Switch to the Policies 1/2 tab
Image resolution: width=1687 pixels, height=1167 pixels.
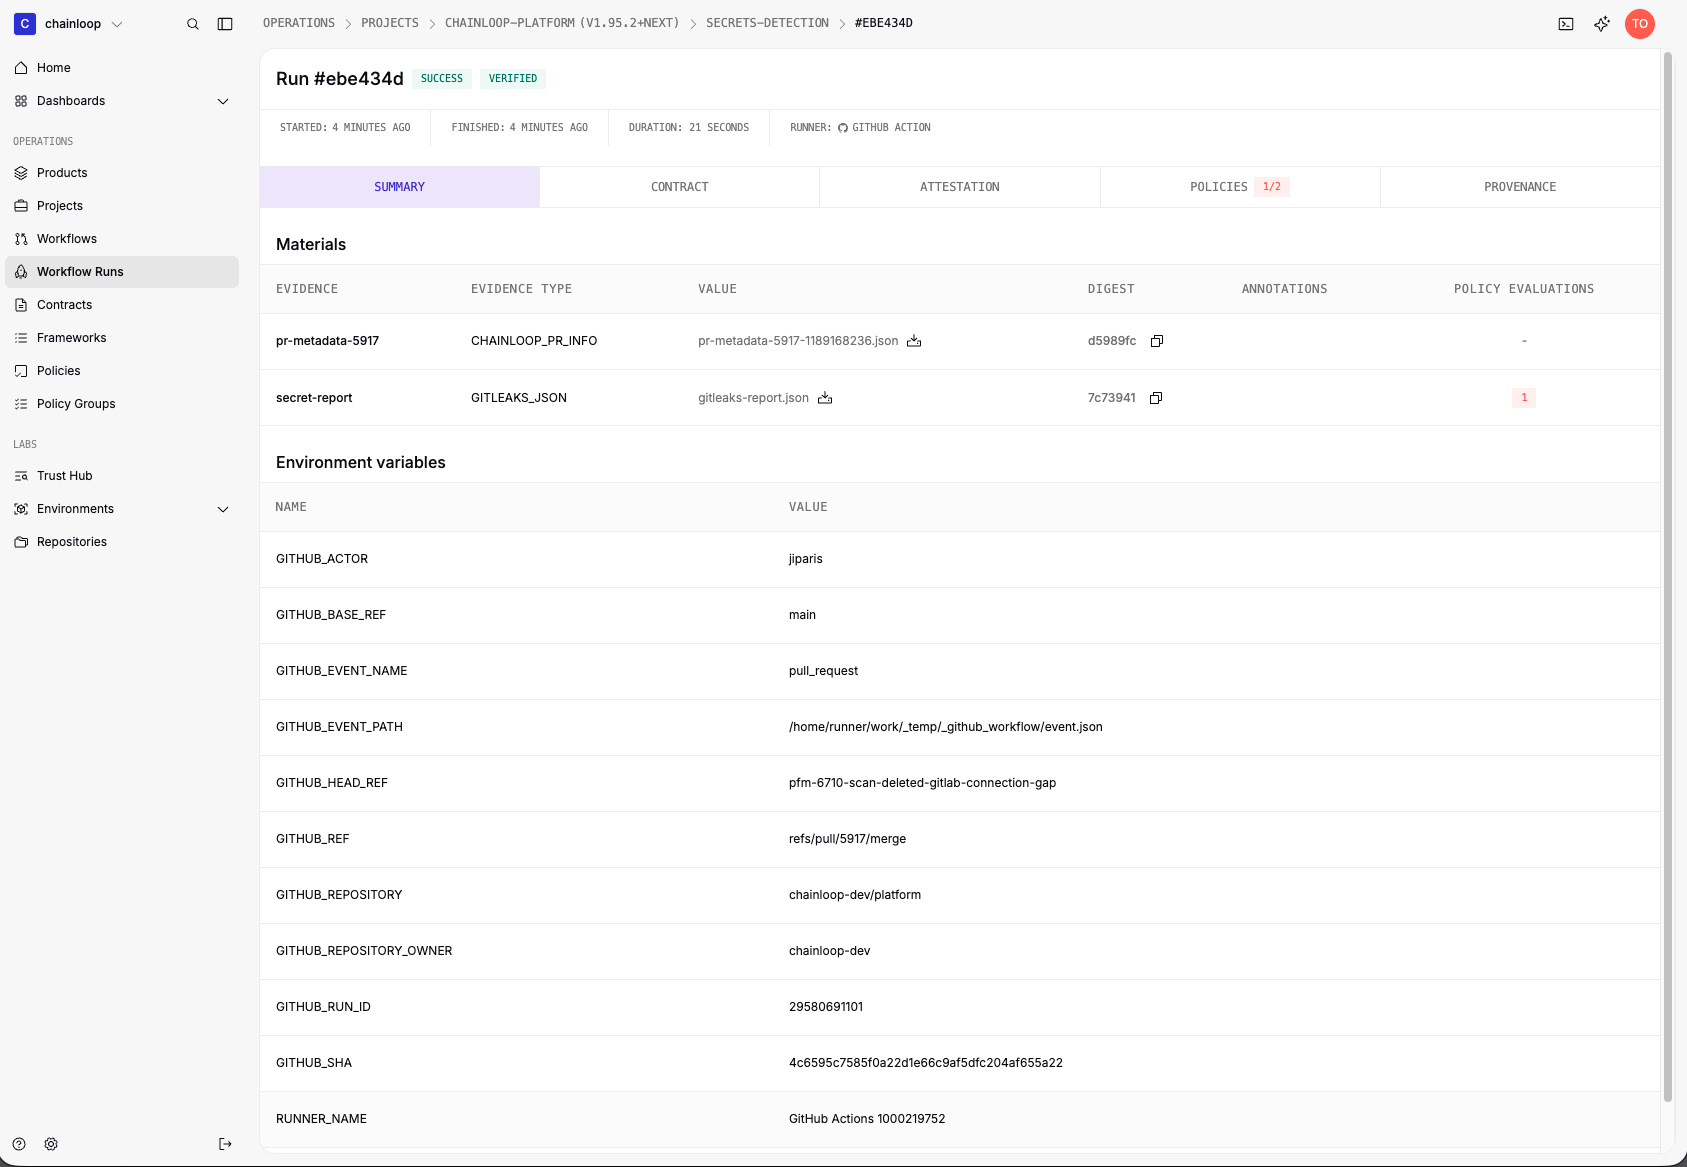(1240, 187)
